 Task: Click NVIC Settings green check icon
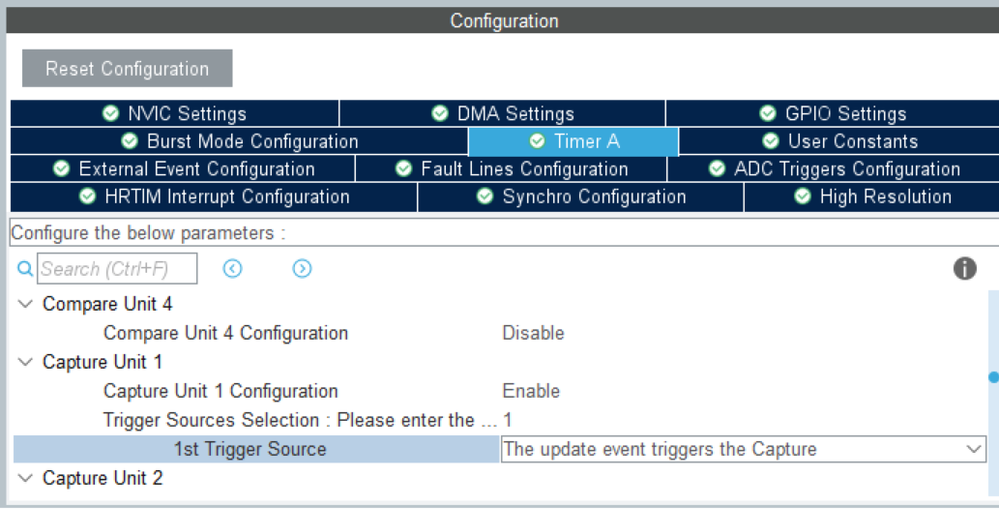[x=110, y=114]
